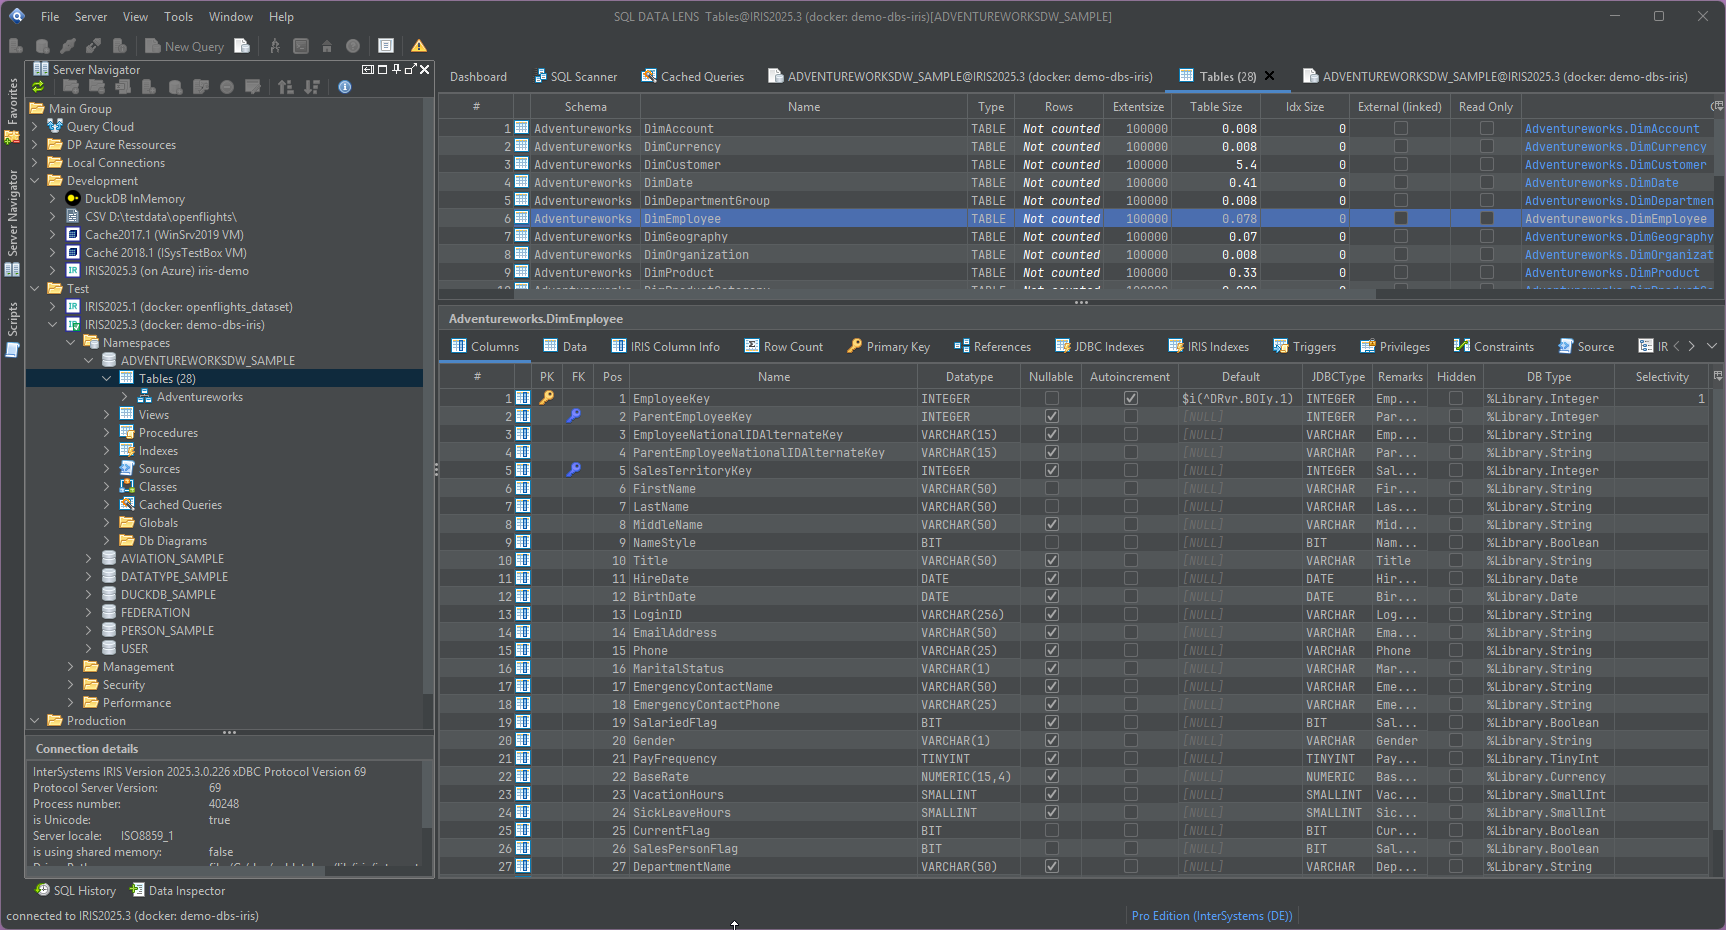Open the File menu
Image resolution: width=1726 pixels, height=930 pixels.
pyautogui.click(x=50, y=17)
